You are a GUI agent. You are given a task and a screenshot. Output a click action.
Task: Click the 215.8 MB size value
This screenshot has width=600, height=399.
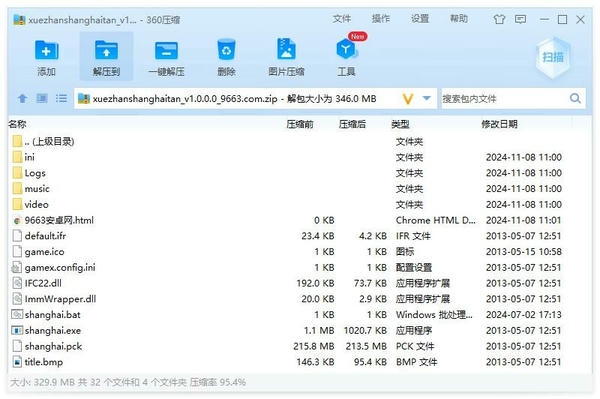click(x=314, y=346)
